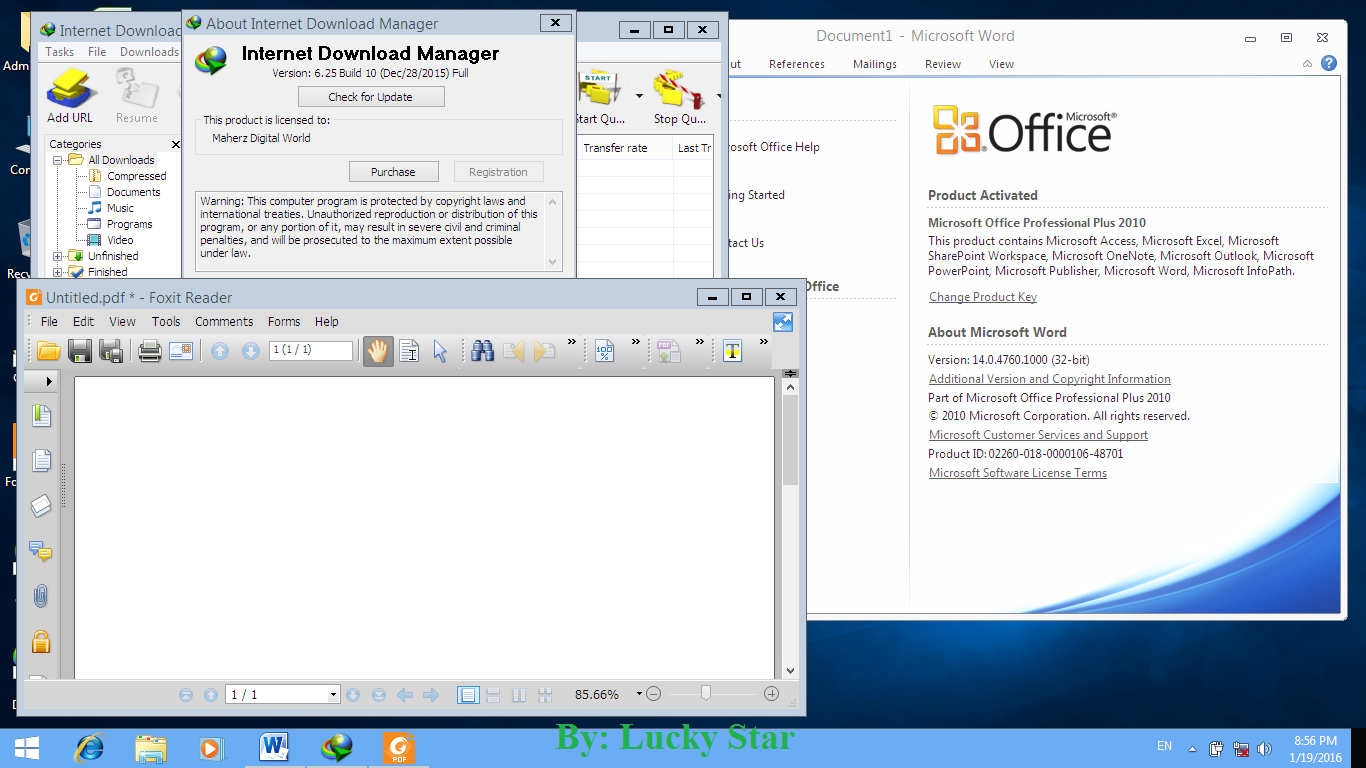
Task: Click the Foxit vertical scrollbar thumb
Action: [790, 440]
